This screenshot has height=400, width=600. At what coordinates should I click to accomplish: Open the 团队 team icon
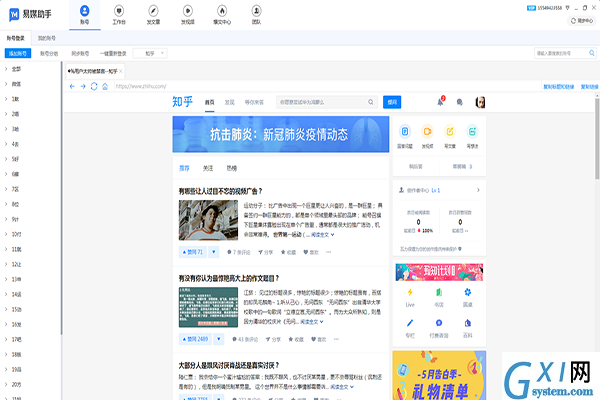(256, 15)
